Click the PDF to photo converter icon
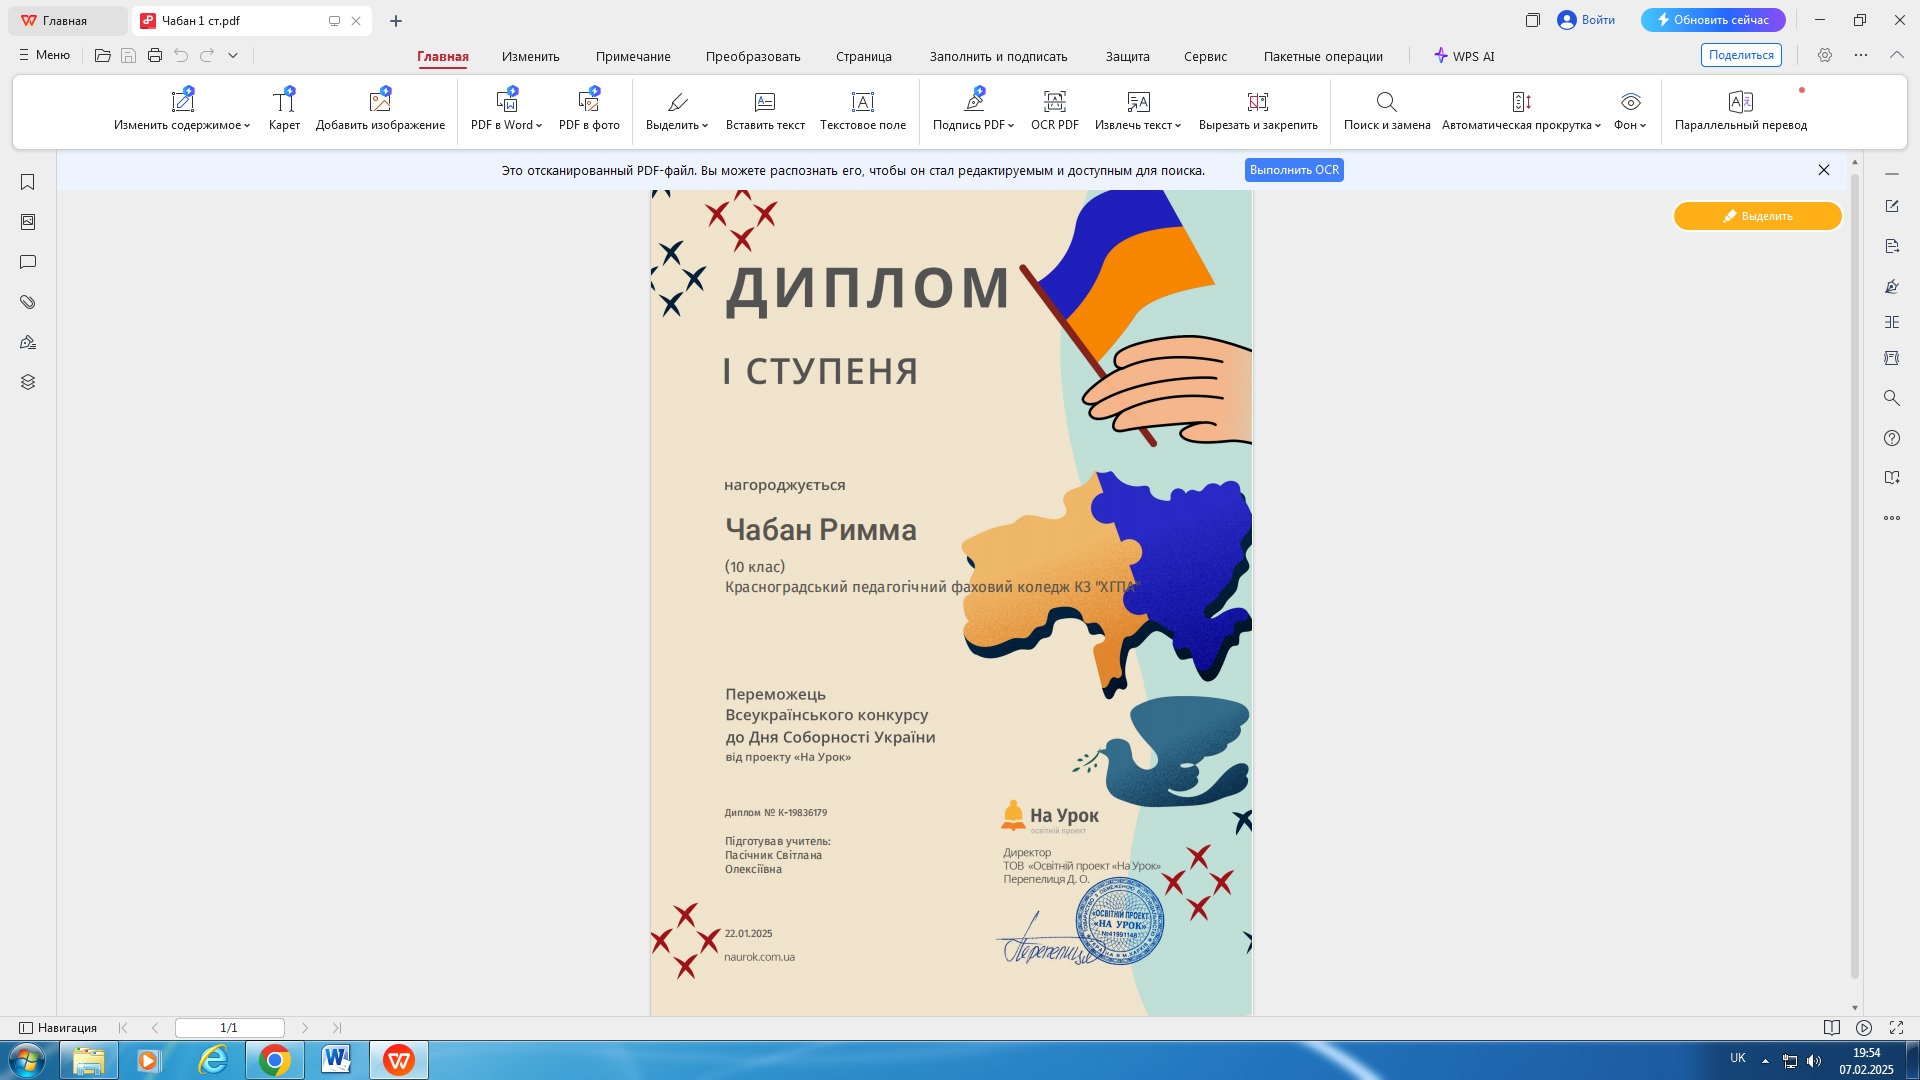This screenshot has height=1080, width=1920. click(x=589, y=102)
